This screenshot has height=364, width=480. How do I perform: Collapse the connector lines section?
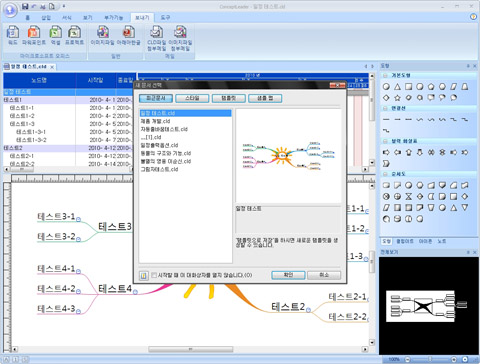[385, 108]
